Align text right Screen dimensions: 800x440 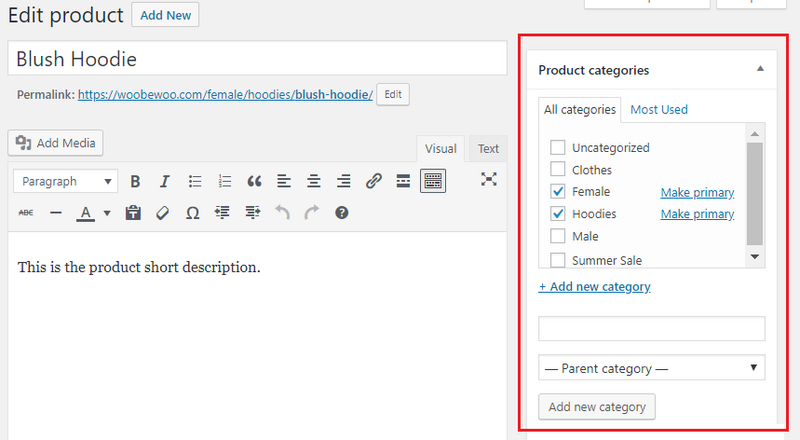click(343, 181)
